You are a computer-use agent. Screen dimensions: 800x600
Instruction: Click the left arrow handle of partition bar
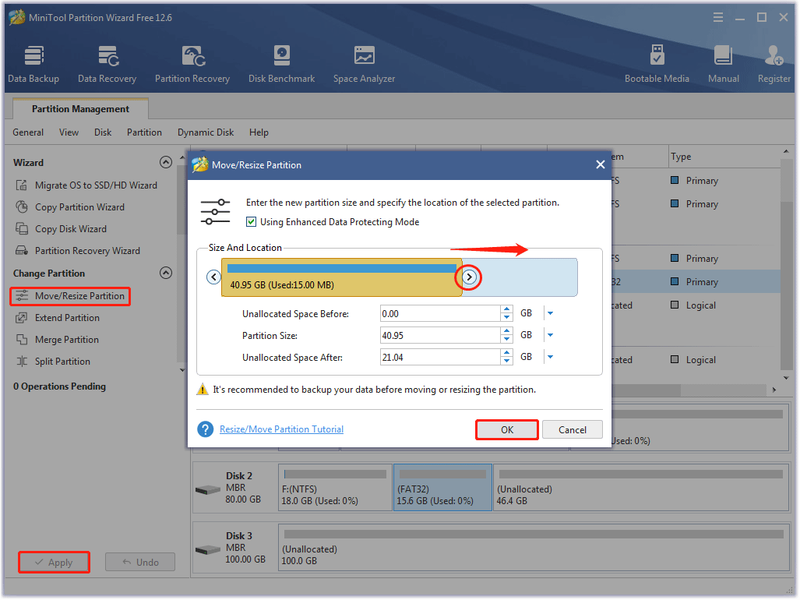tap(214, 277)
